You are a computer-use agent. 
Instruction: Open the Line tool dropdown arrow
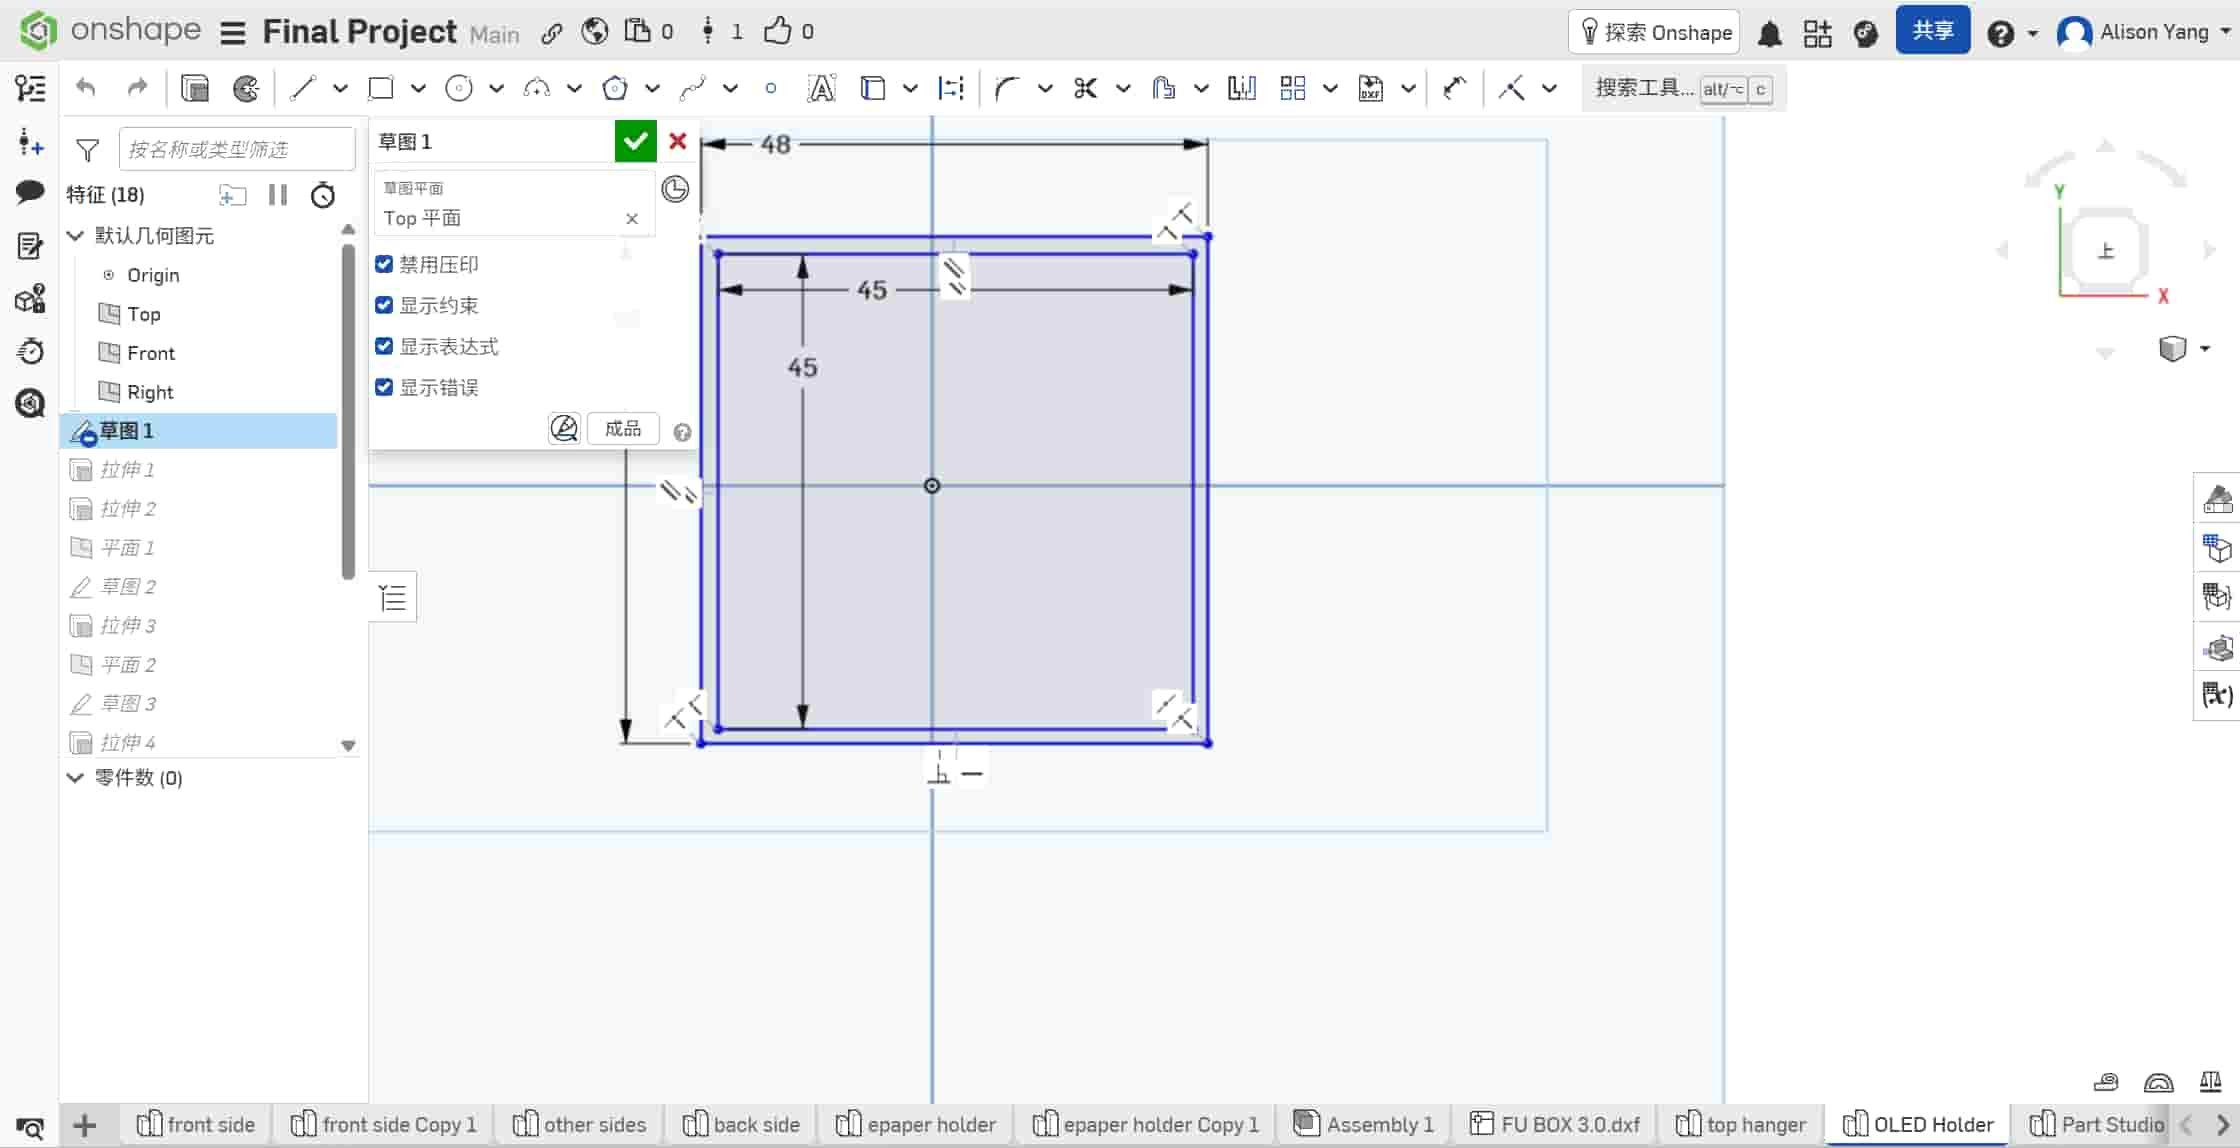(x=340, y=88)
